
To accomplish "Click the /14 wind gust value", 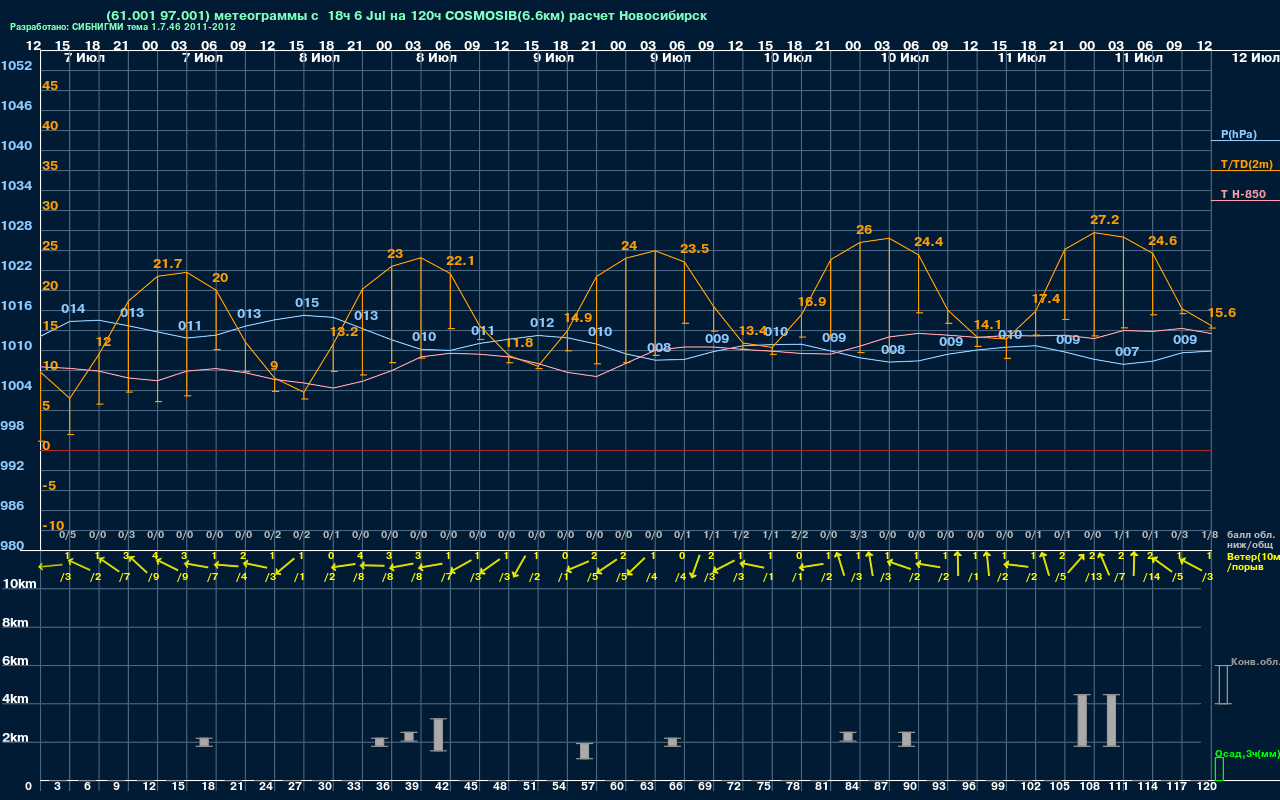I will (1149, 577).
